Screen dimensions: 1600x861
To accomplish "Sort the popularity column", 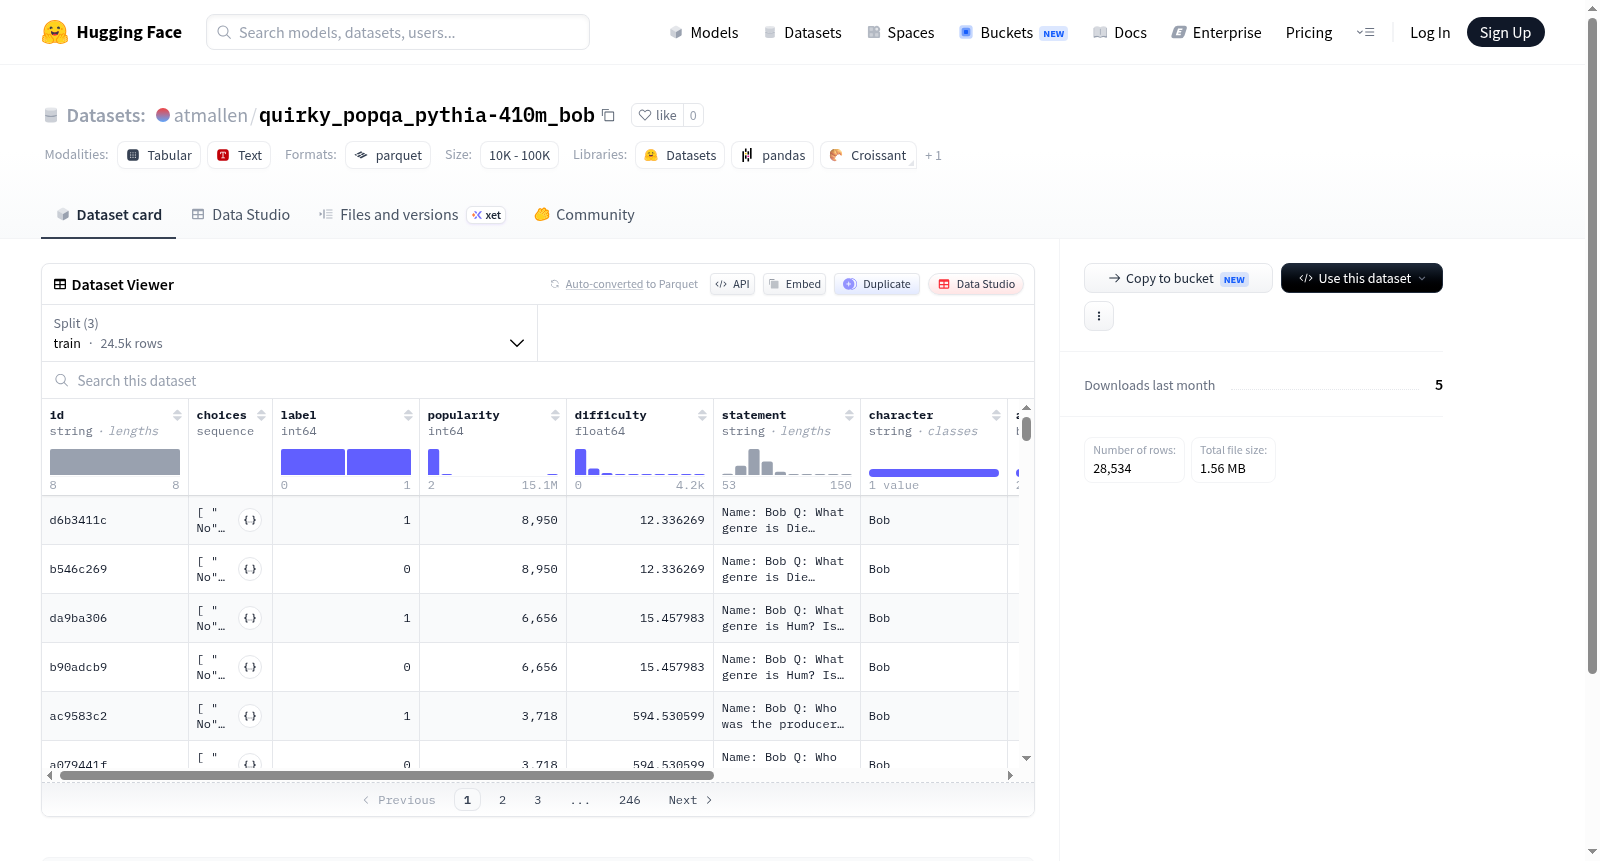I will (x=555, y=415).
